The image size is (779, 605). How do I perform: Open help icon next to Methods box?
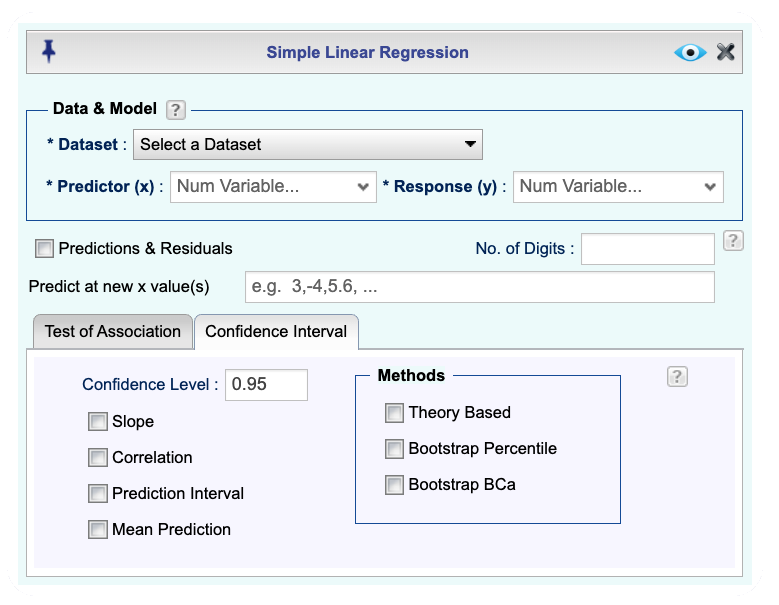pyautogui.click(x=677, y=377)
